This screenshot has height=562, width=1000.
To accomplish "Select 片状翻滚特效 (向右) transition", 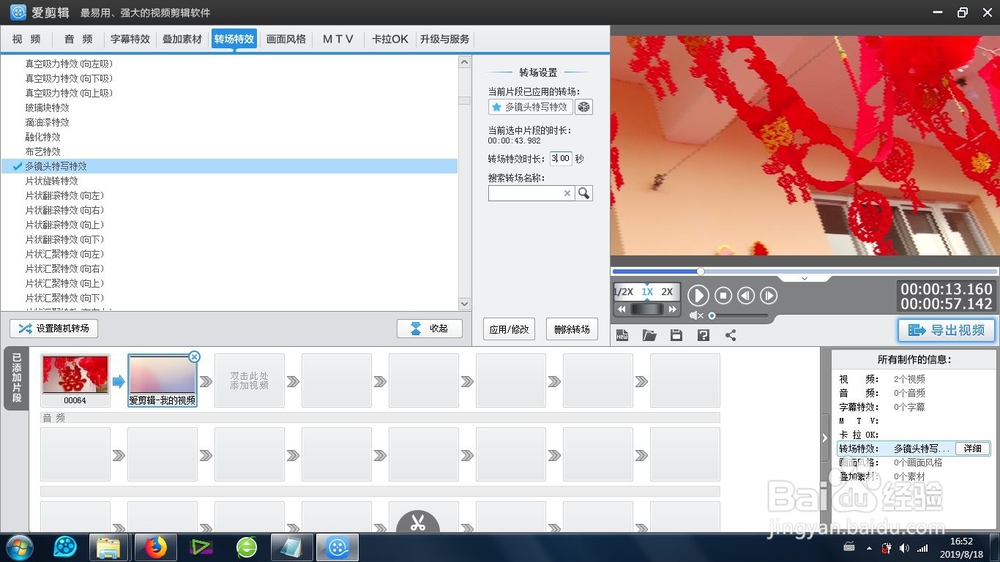I will [x=64, y=211].
